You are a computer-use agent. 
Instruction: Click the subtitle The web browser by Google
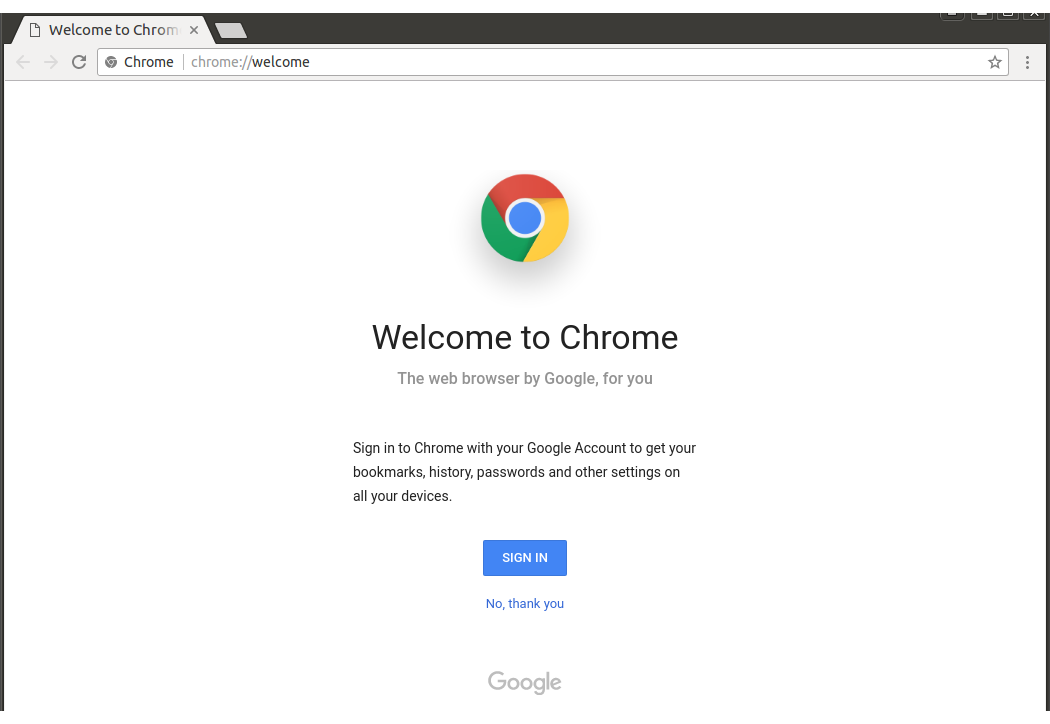pyautogui.click(x=525, y=379)
